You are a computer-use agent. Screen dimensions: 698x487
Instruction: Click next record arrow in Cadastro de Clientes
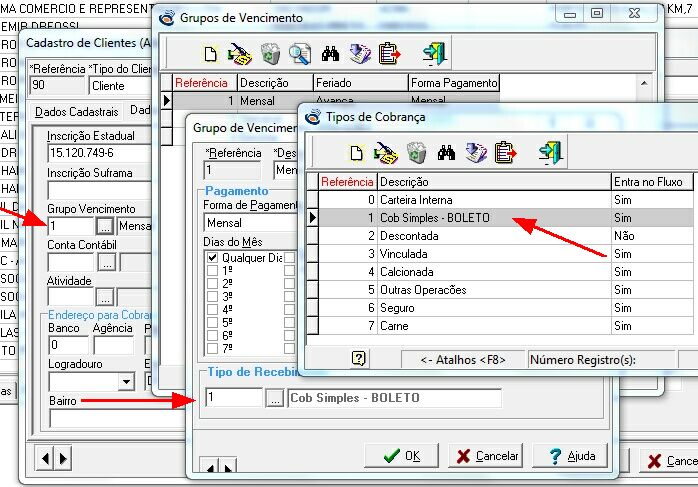pyautogui.click(x=62, y=458)
